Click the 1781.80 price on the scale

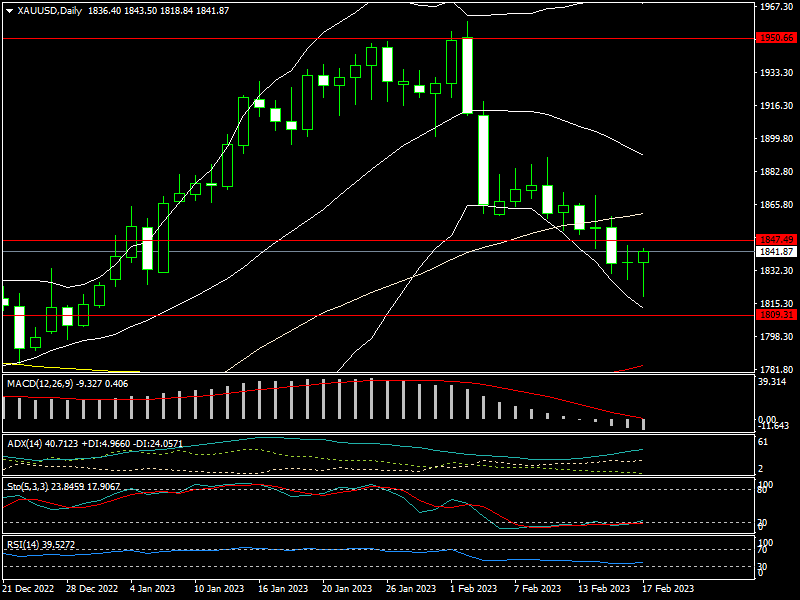[x=777, y=369]
